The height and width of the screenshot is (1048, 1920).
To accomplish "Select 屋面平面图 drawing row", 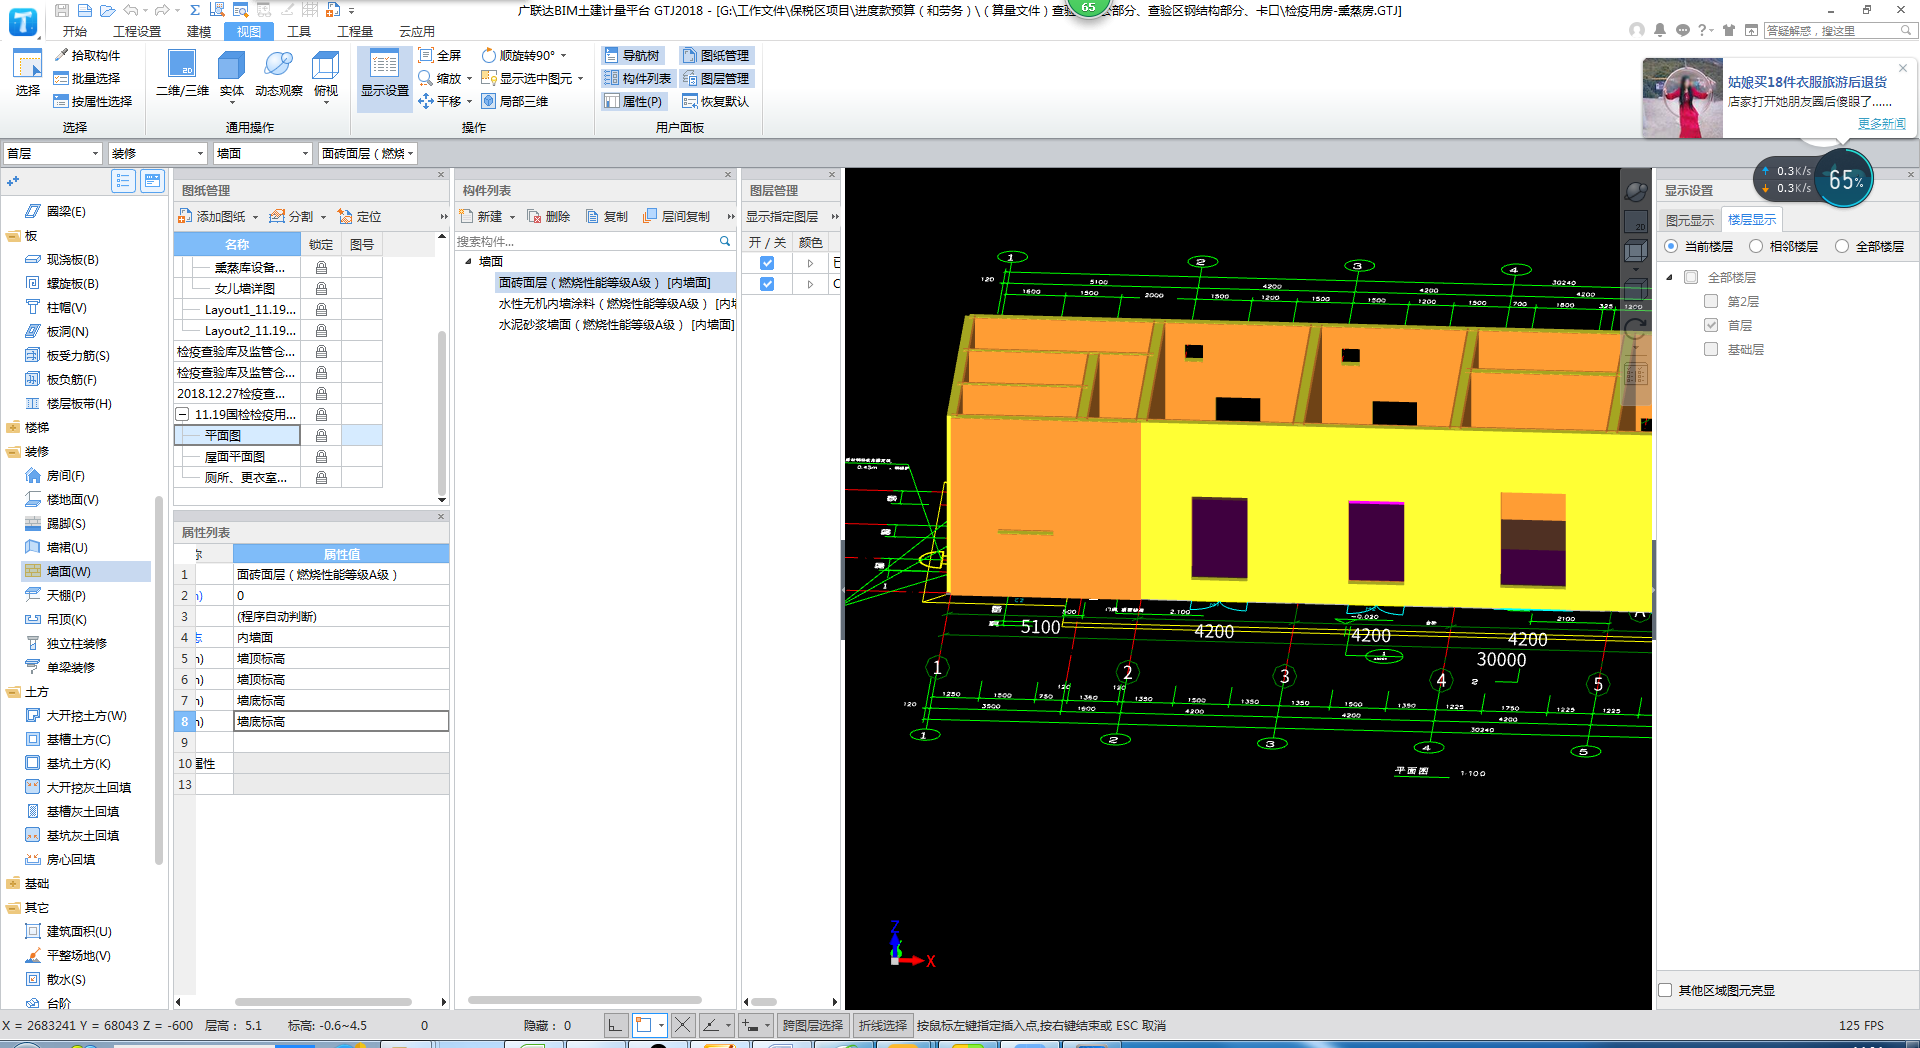I will click(237, 456).
